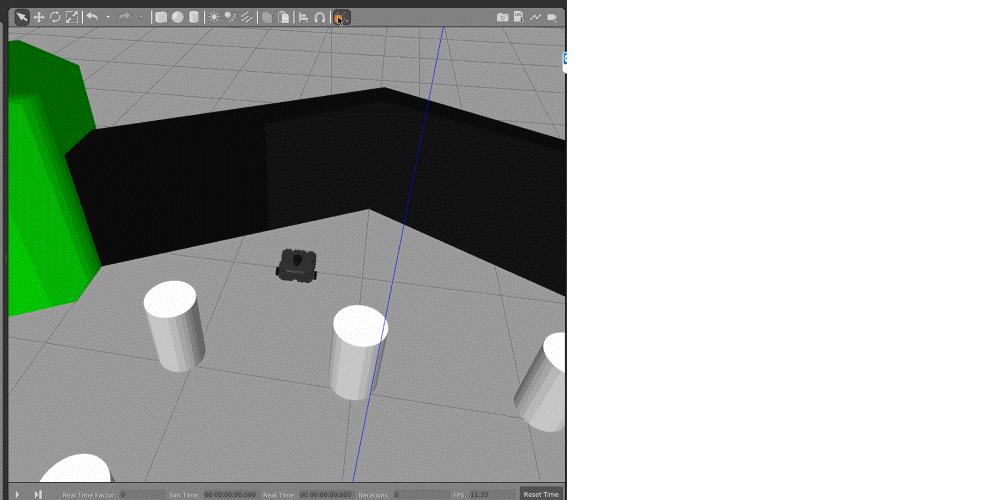
Task: Take a screenshot with camera icon
Action: coord(502,17)
